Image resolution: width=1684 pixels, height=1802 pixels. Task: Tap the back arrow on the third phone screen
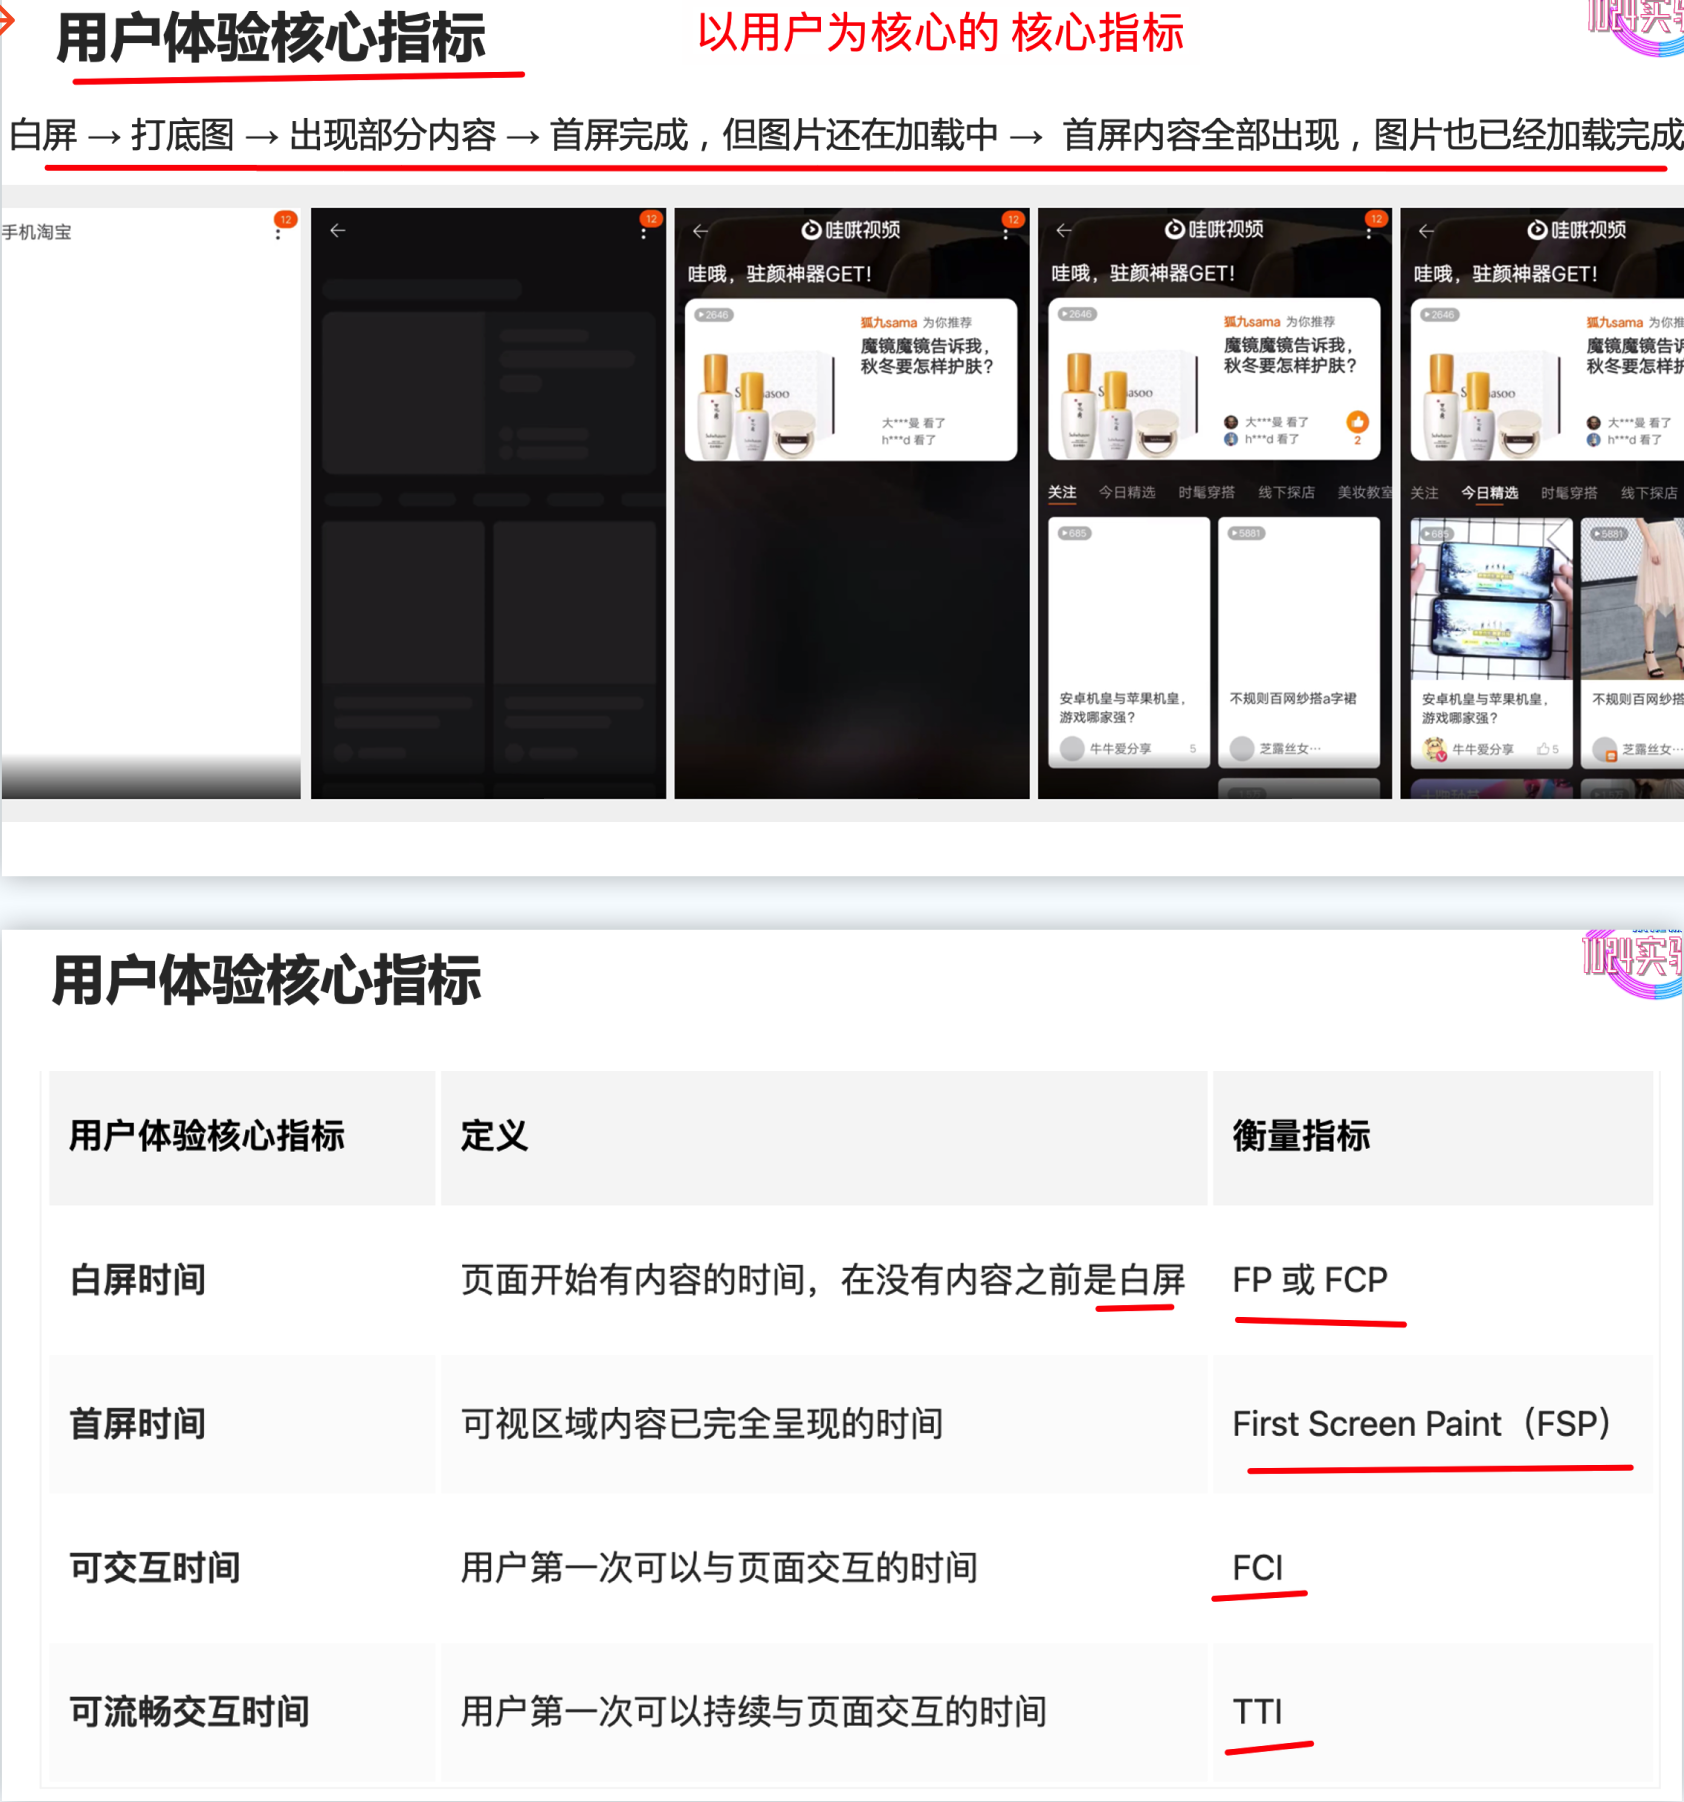(x=701, y=231)
